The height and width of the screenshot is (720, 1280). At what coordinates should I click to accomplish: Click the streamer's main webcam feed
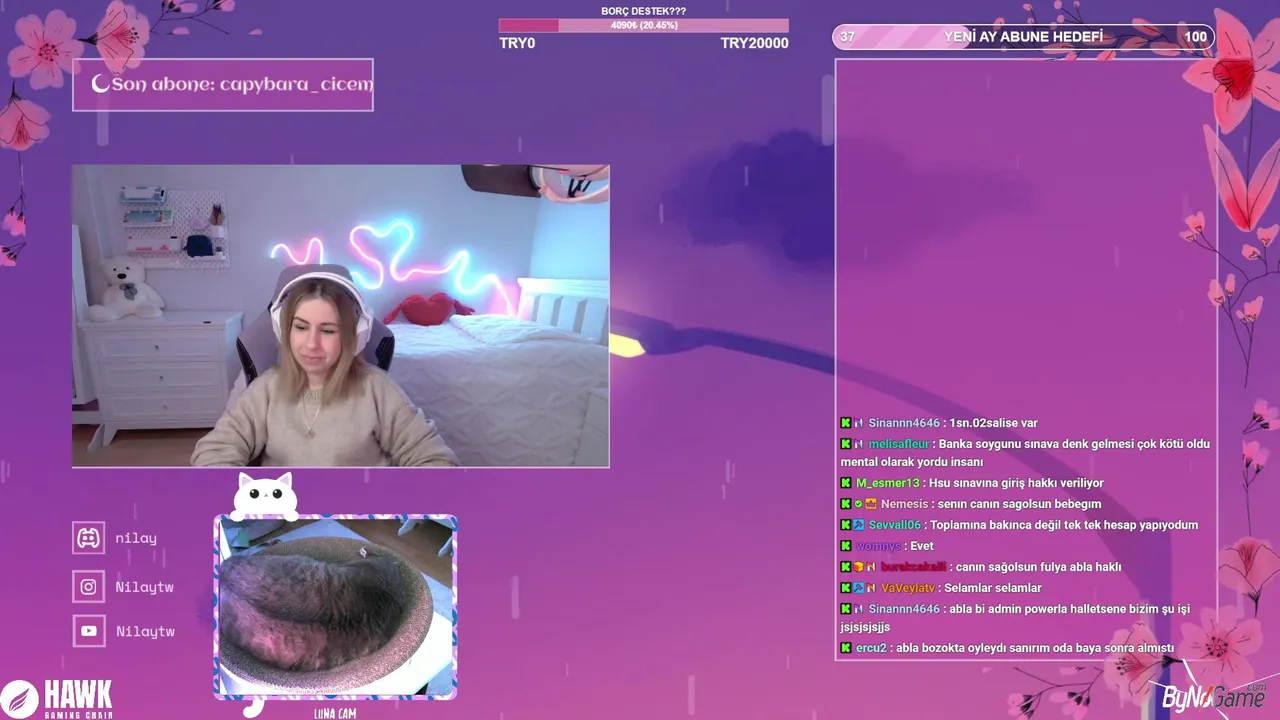pos(340,316)
